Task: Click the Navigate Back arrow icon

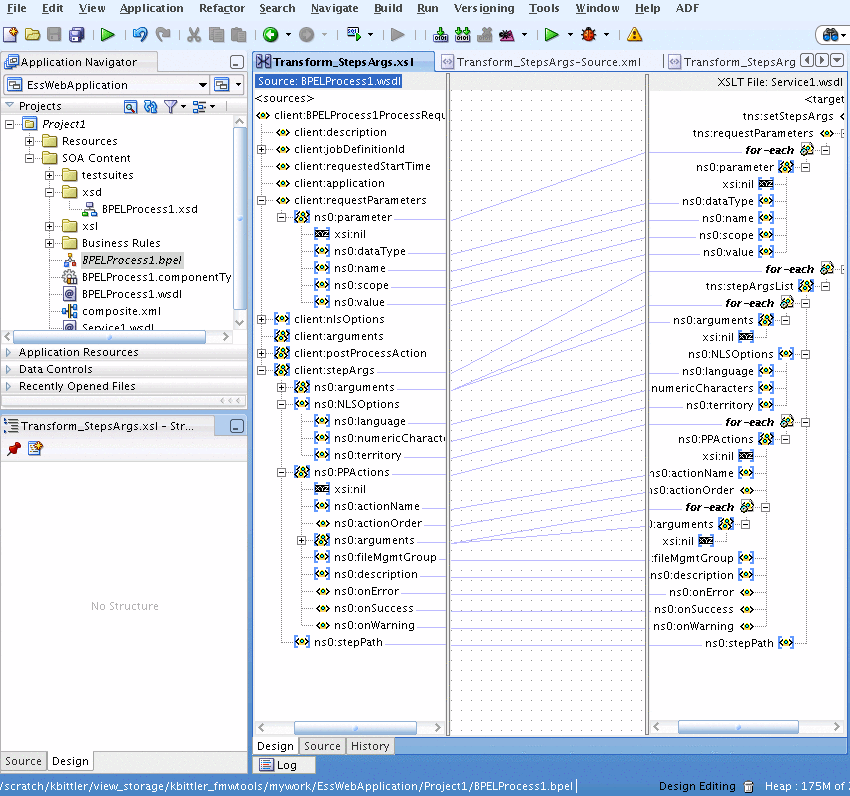Action: tap(269, 33)
